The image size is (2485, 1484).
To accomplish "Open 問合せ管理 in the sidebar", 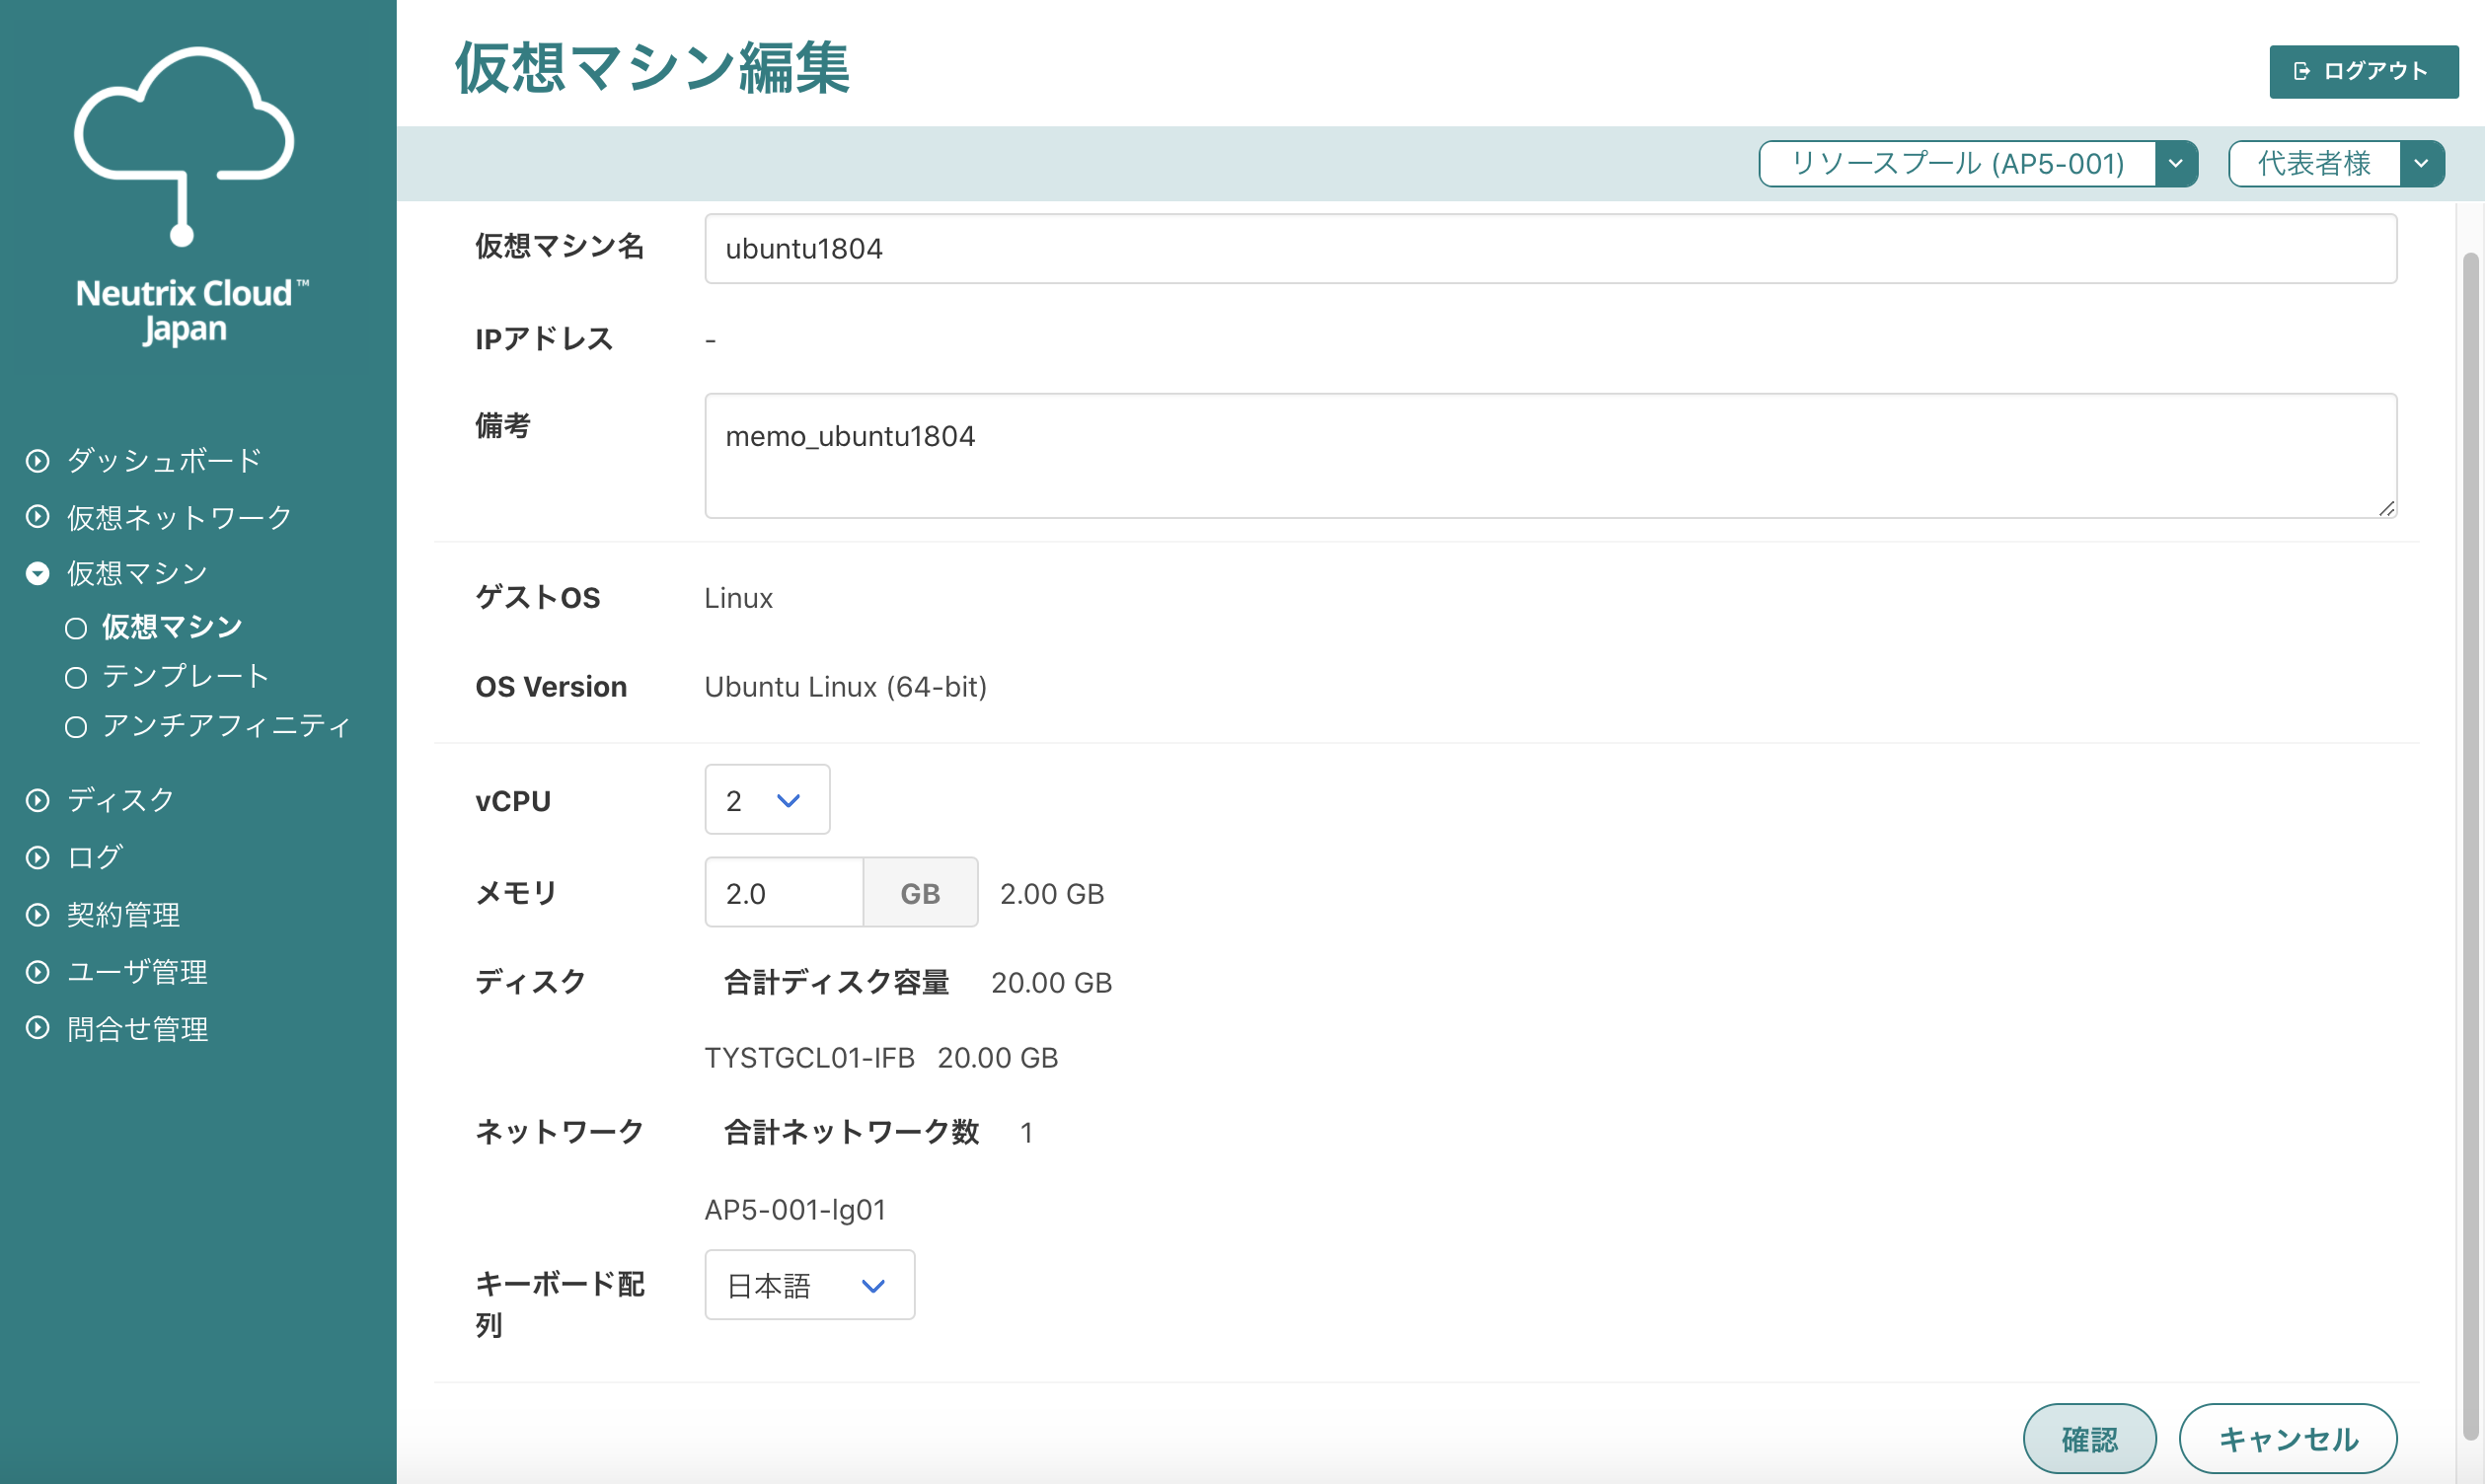I will coord(137,1028).
